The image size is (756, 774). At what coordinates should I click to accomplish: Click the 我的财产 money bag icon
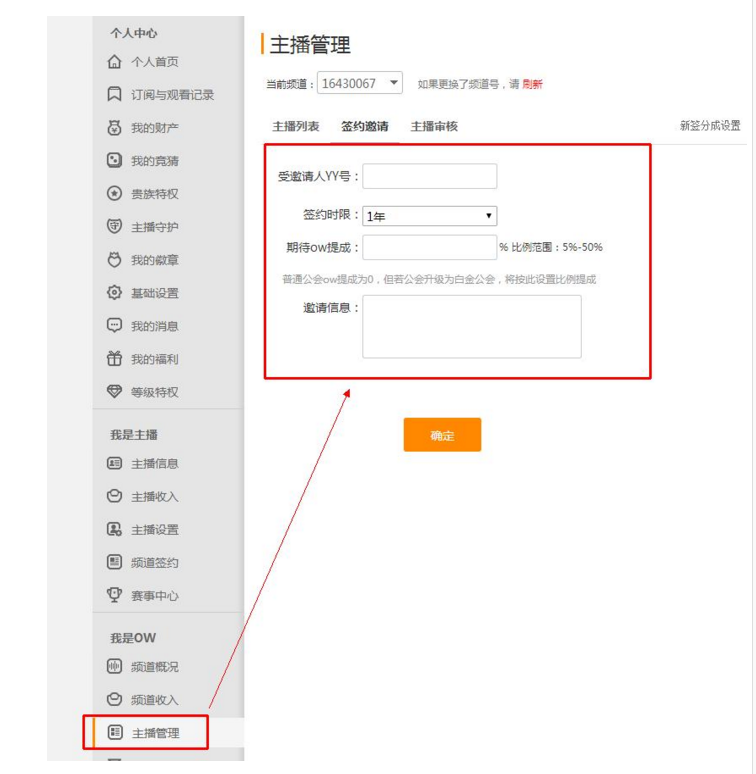coord(114,128)
